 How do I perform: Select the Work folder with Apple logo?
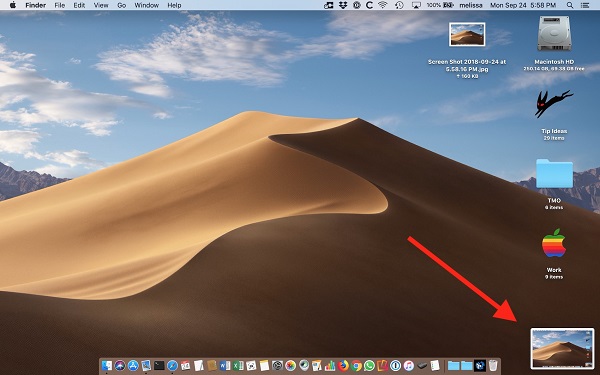point(554,243)
